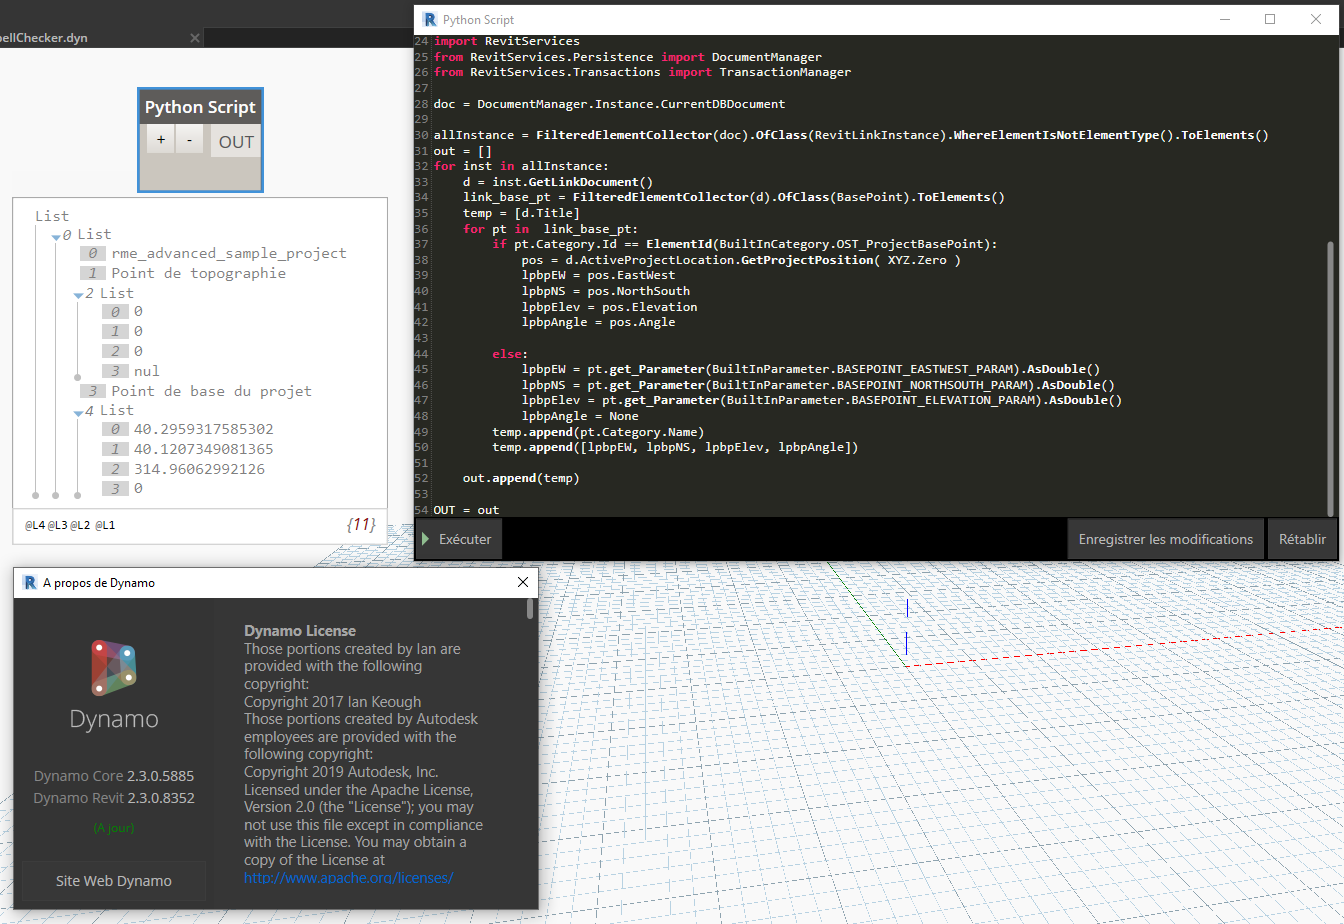Click the minus button on Python Script node
Screen dimensions: 1344x924
[x=190, y=141]
